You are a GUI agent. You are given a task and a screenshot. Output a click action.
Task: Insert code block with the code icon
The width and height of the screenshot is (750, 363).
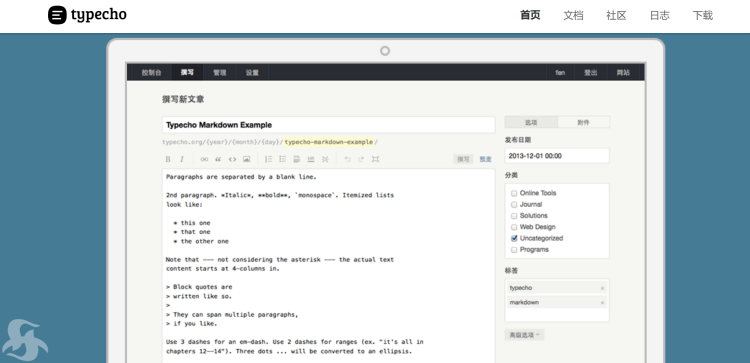(232, 159)
